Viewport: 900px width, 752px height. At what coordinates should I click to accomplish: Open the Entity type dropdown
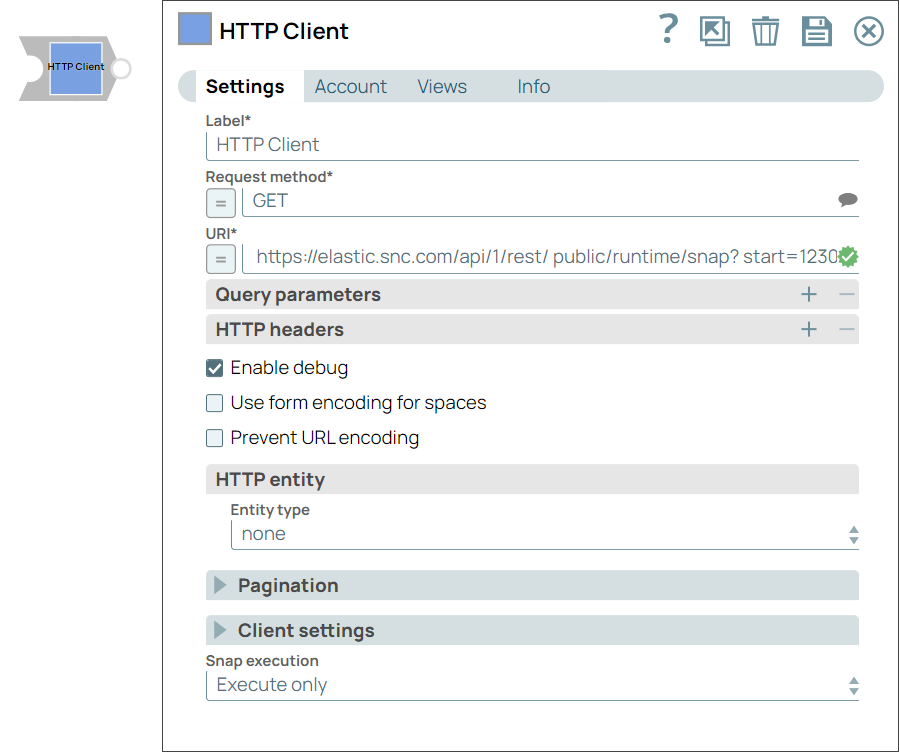click(x=544, y=534)
